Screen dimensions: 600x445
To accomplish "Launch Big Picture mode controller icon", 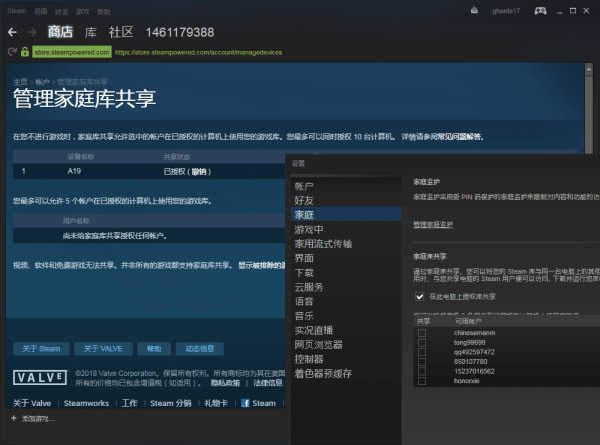I will click(x=540, y=11).
